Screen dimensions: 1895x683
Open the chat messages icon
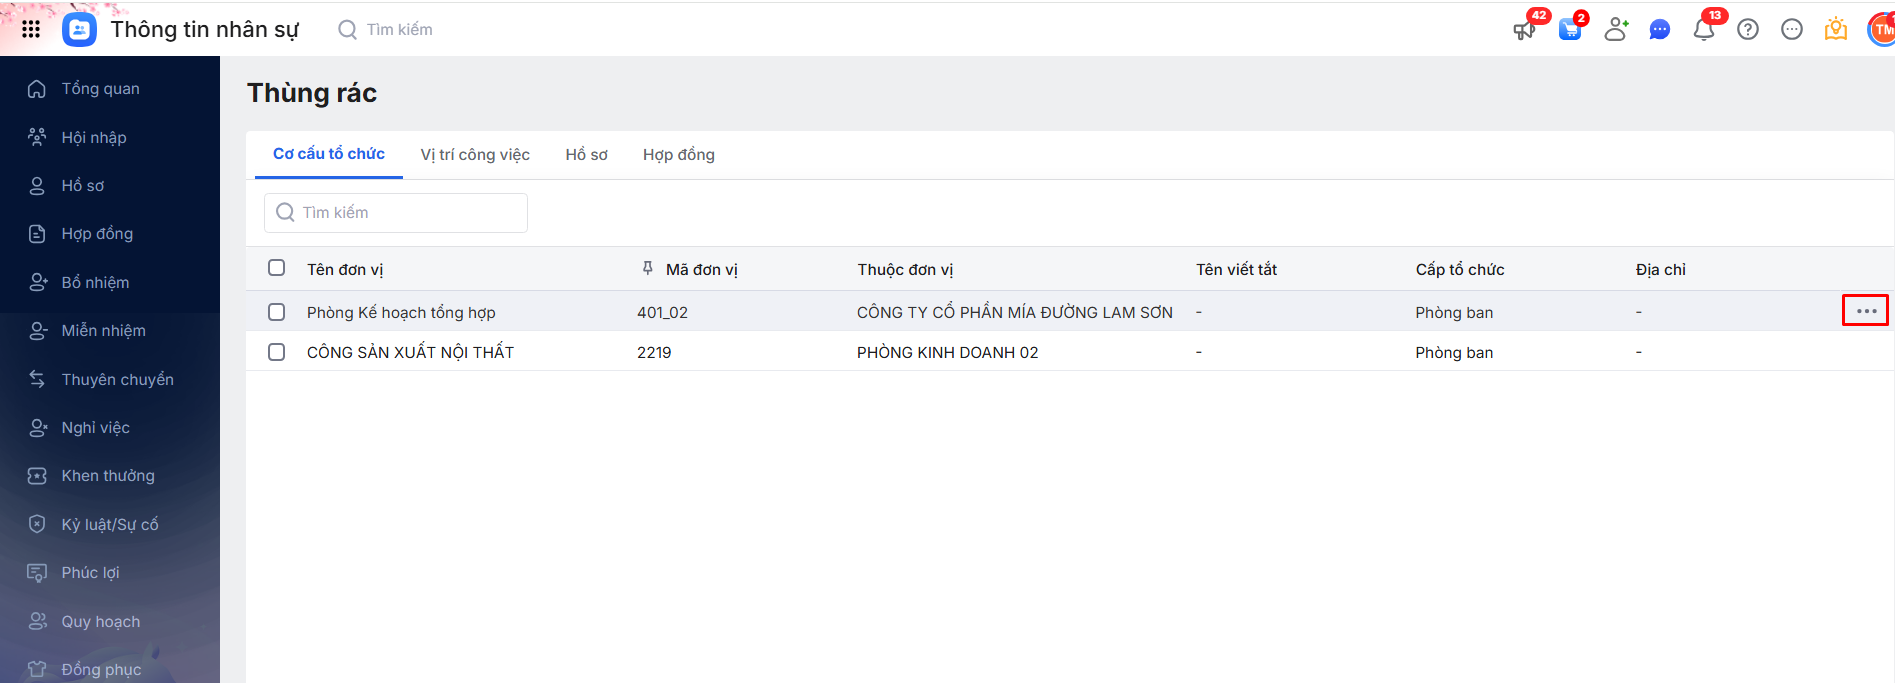click(1660, 30)
